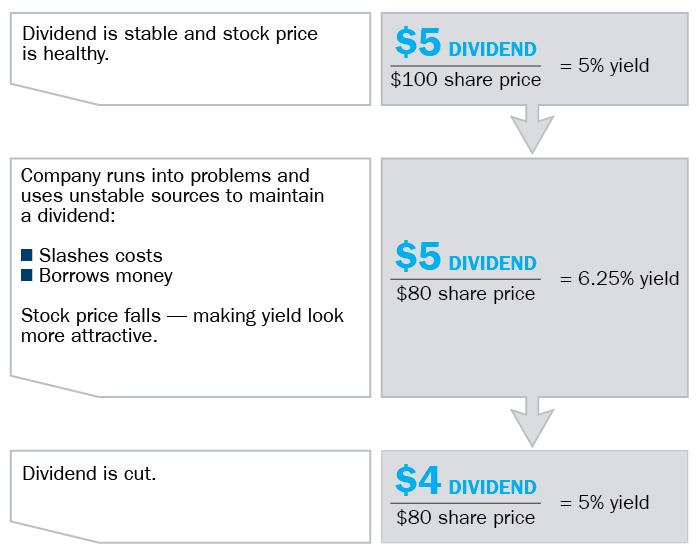Image resolution: width=700 pixels, height=553 pixels.
Task: Click the 'Stock price falls' sentence
Action: (182, 325)
